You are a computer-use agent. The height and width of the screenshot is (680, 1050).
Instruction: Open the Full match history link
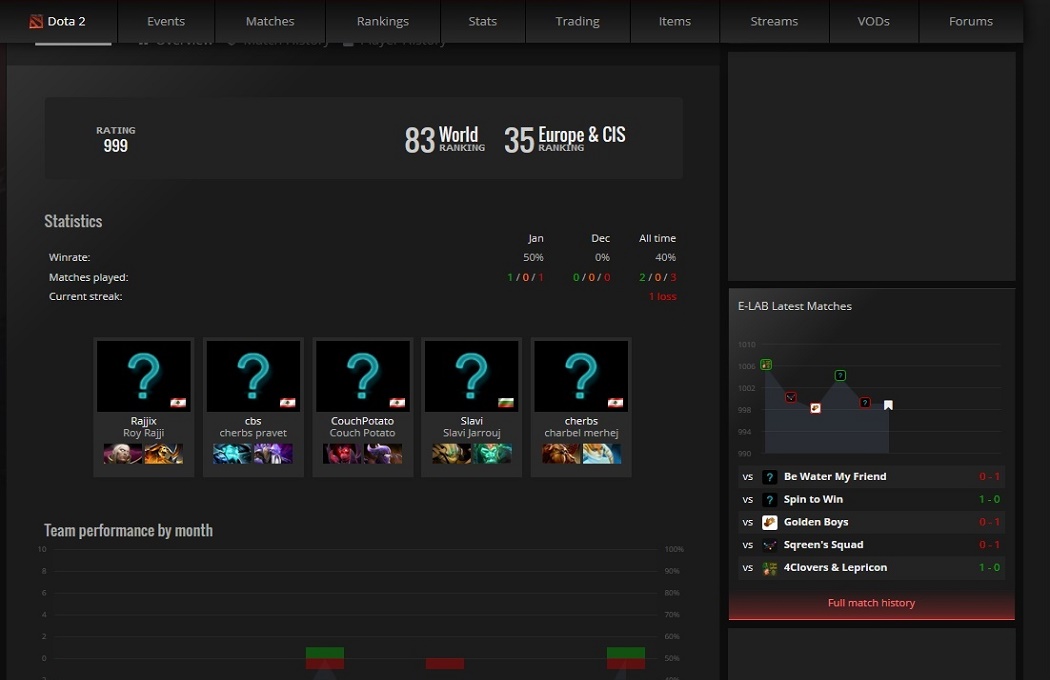coord(871,603)
